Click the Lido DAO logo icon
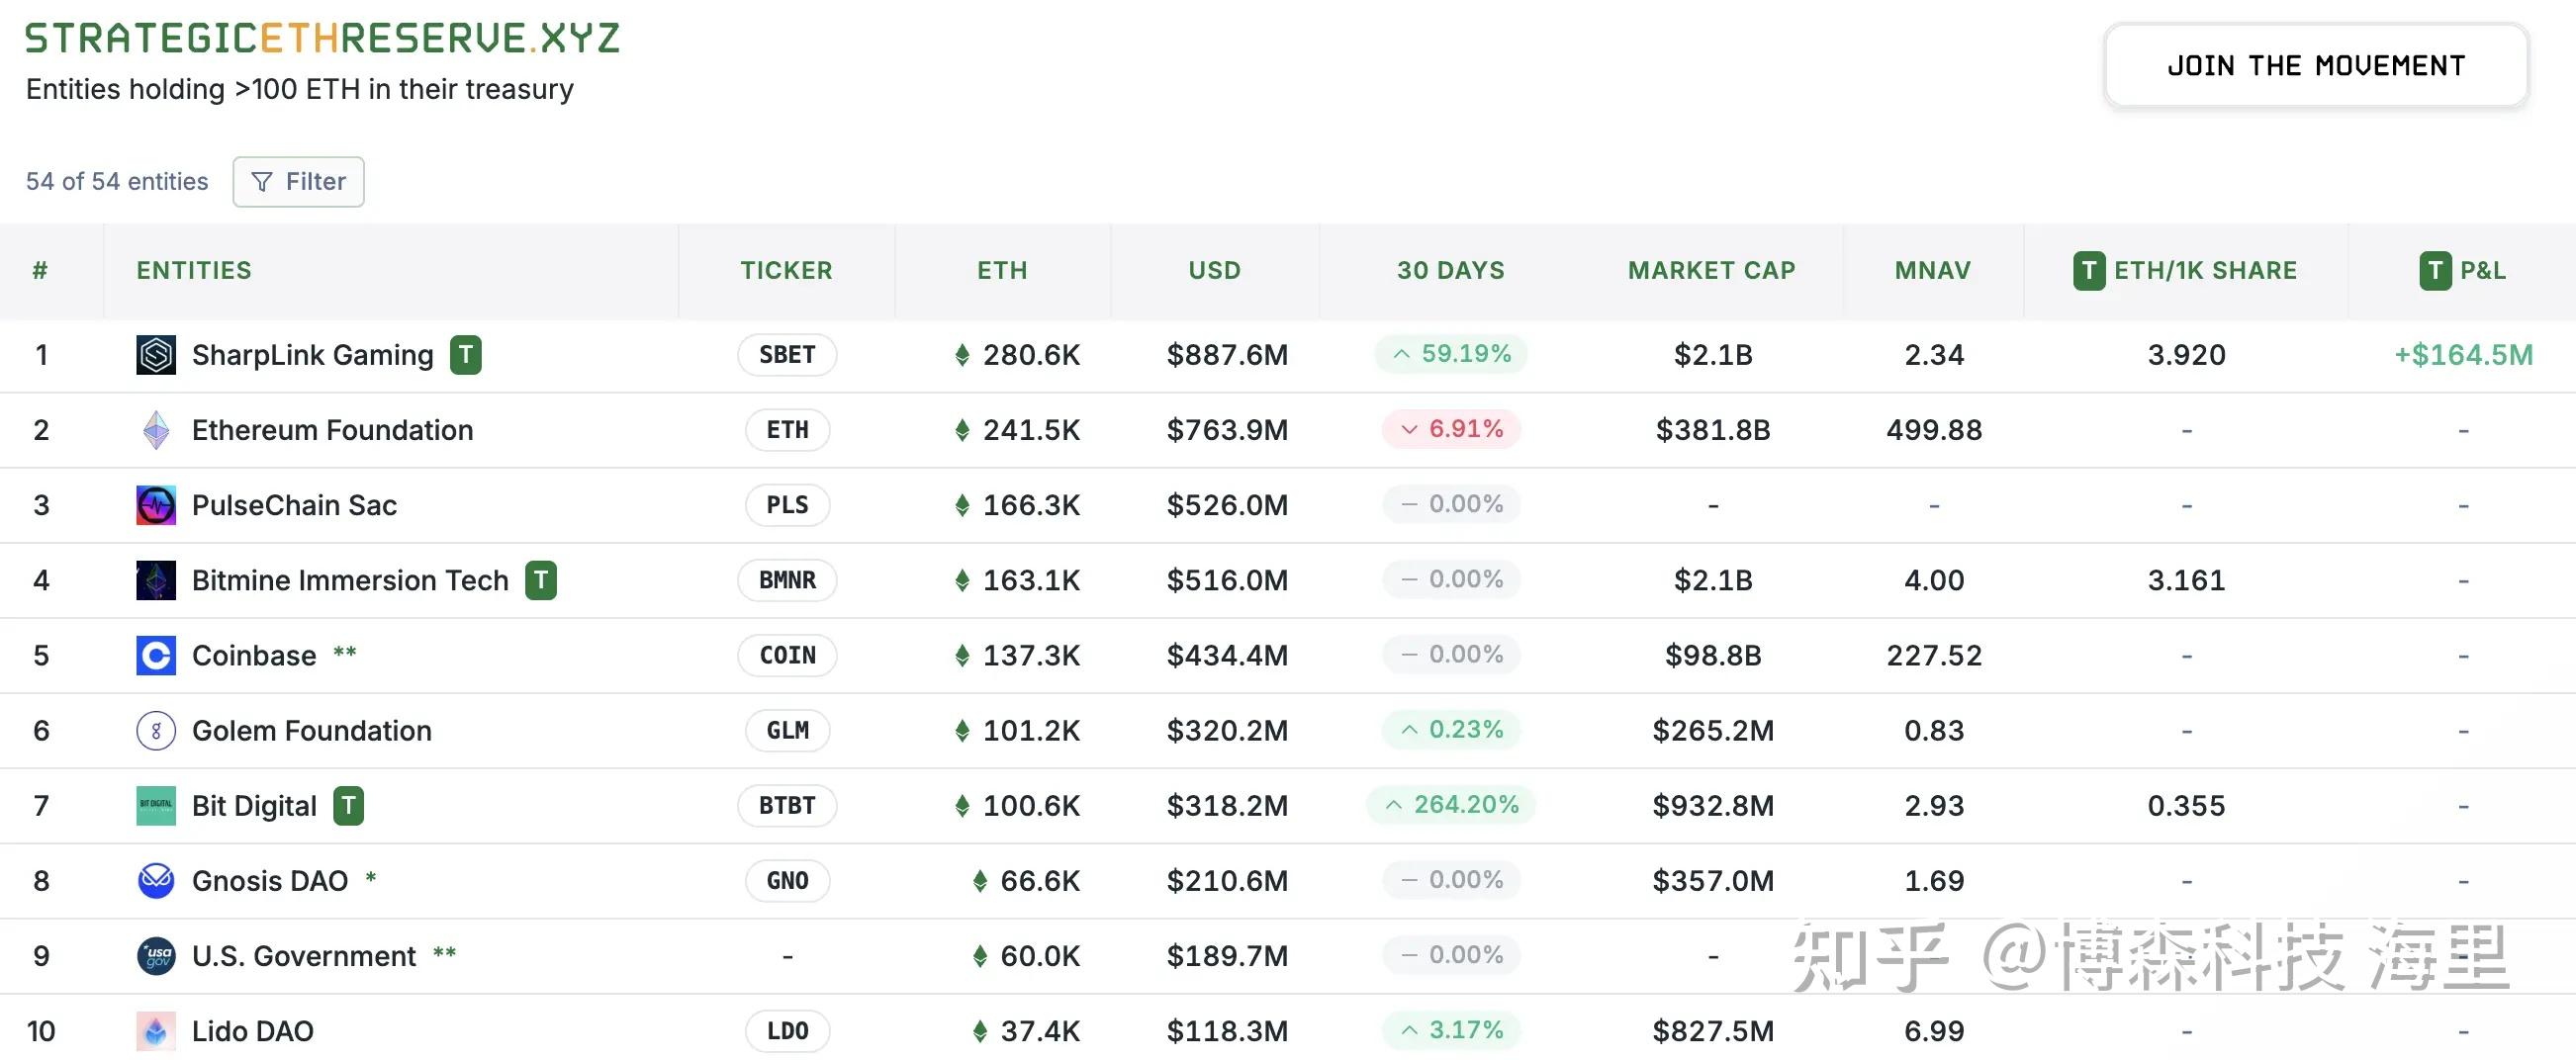Viewport: 2576px width, 1060px height. (156, 1031)
